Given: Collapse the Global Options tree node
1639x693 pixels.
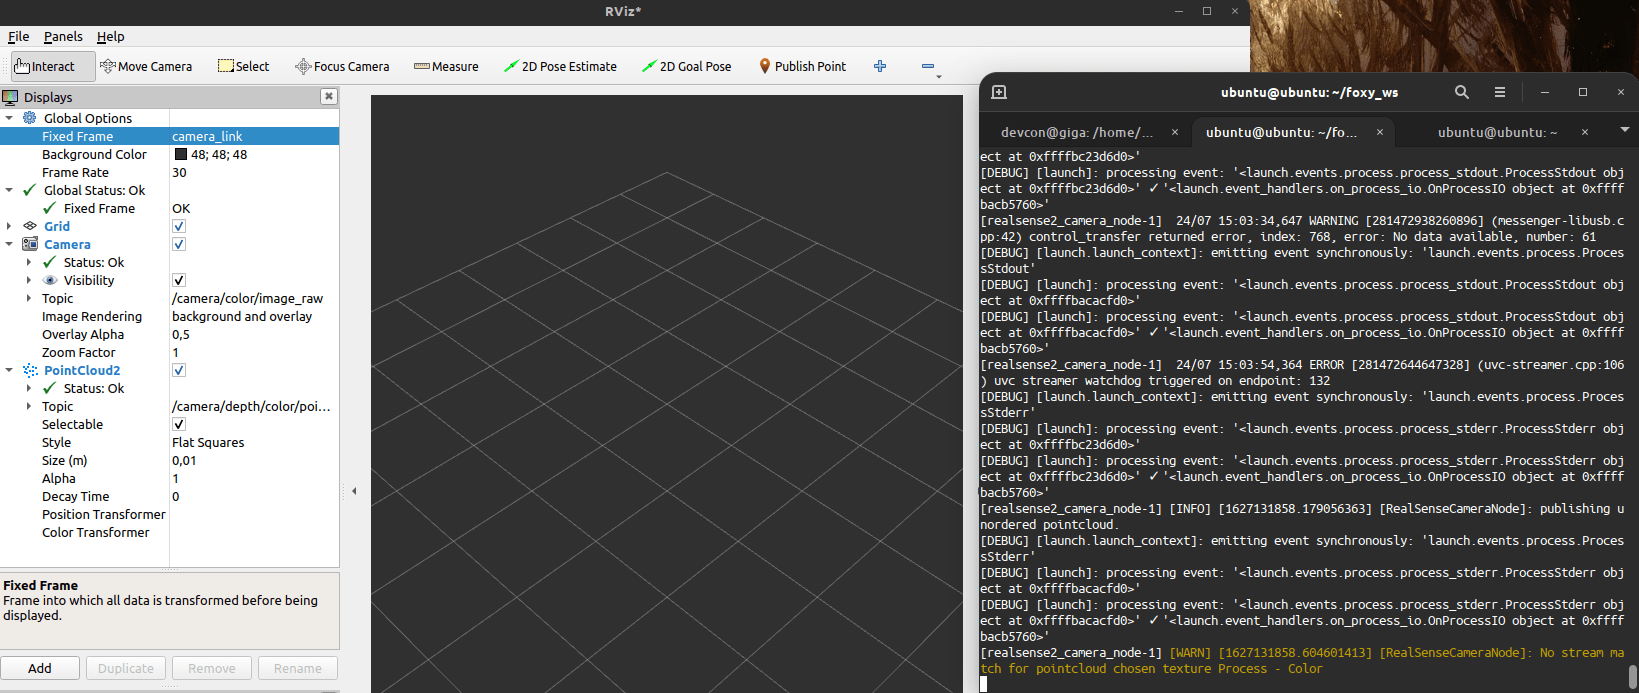Looking at the screenshot, I should coord(9,118).
